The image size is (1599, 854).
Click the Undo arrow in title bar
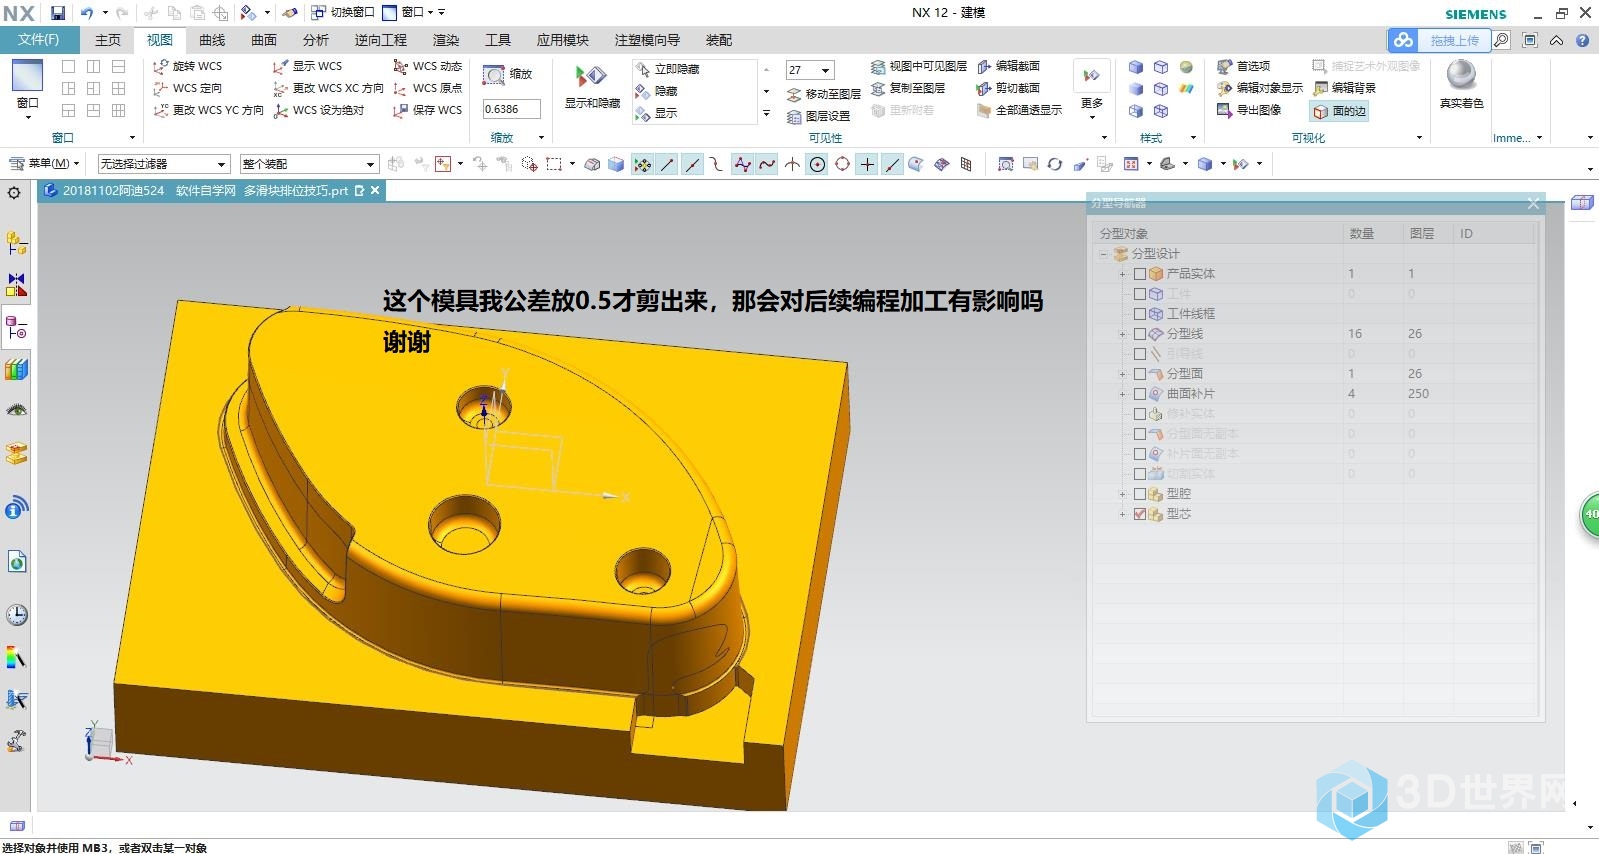point(87,13)
